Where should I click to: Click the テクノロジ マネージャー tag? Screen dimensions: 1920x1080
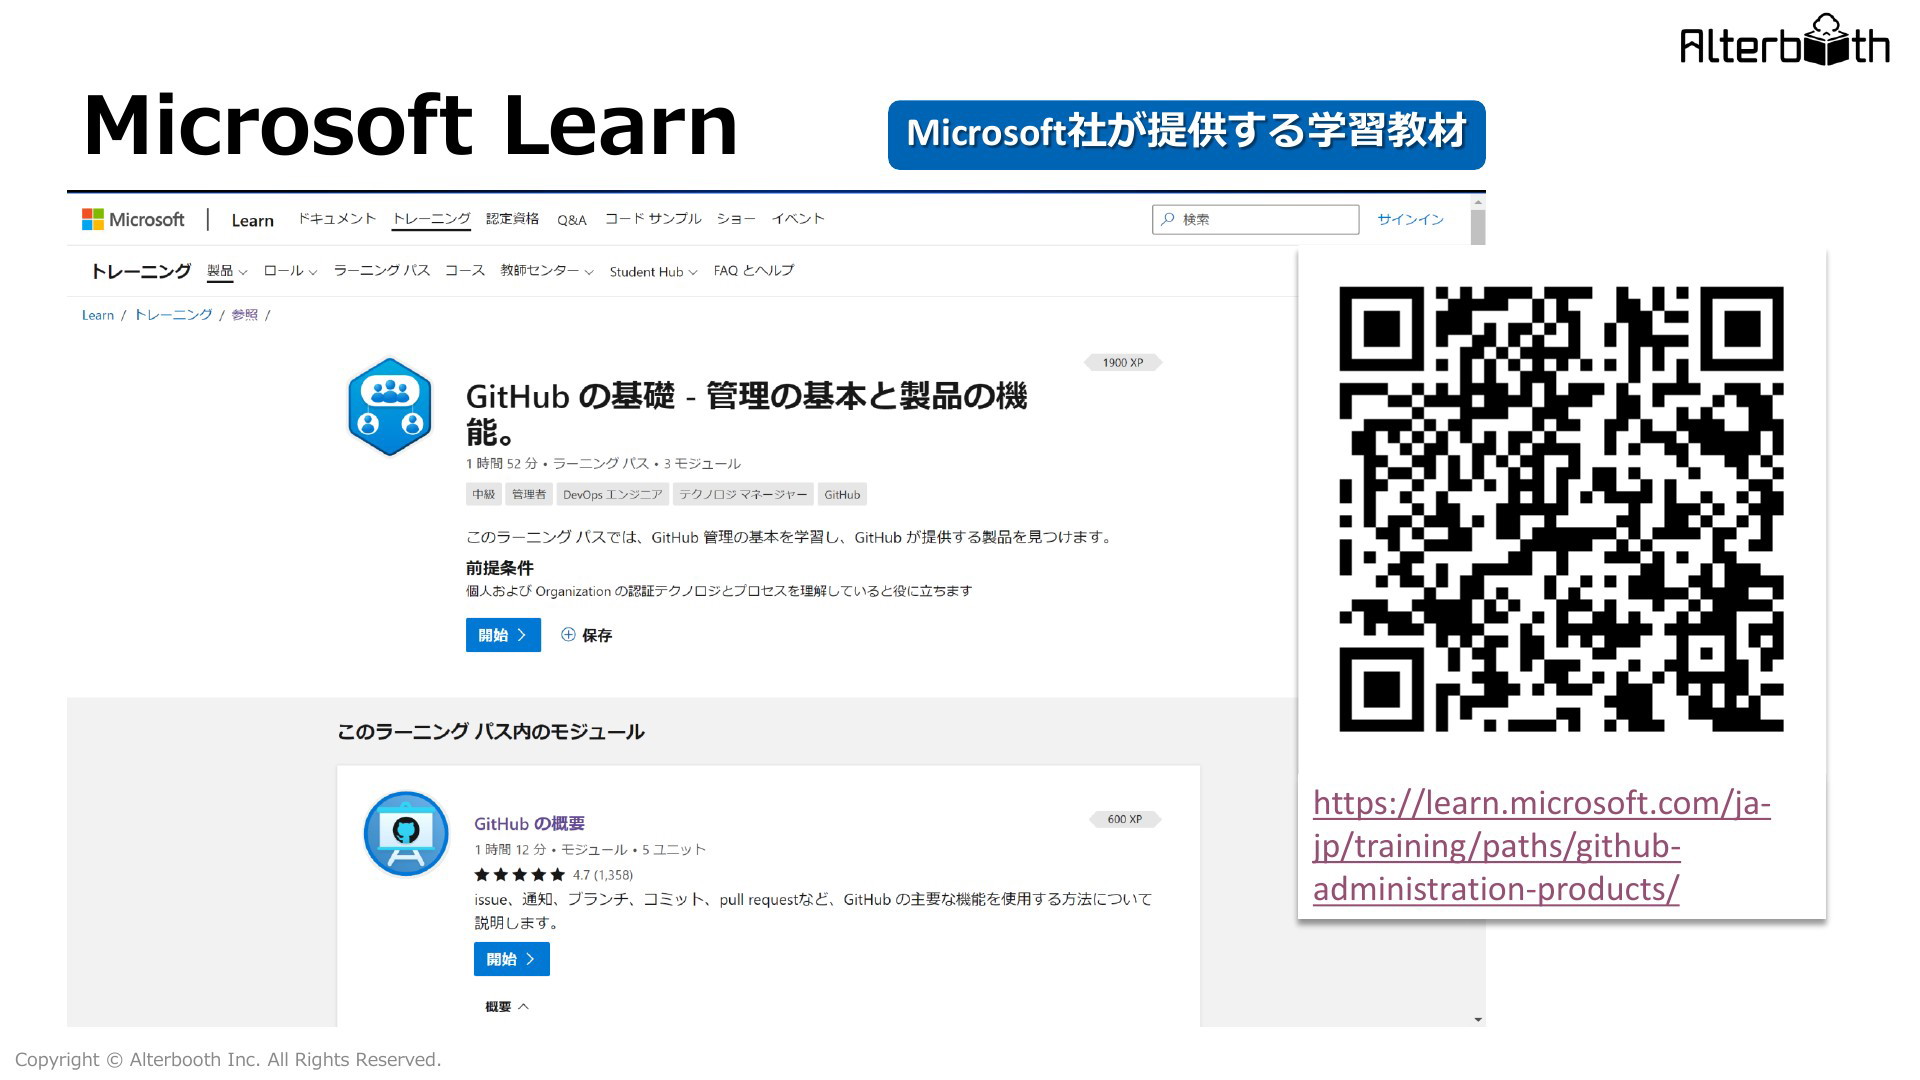pyautogui.click(x=743, y=494)
